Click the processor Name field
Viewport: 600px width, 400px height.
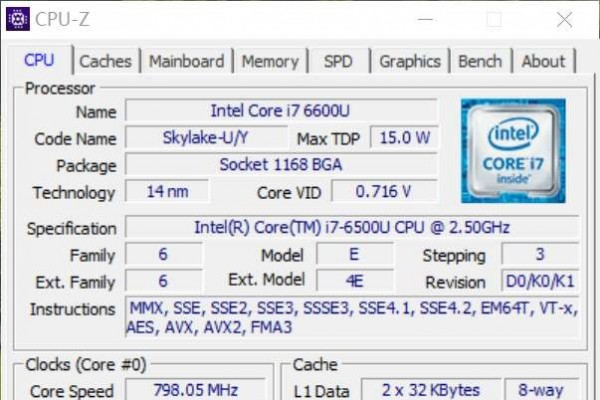coord(280,110)
